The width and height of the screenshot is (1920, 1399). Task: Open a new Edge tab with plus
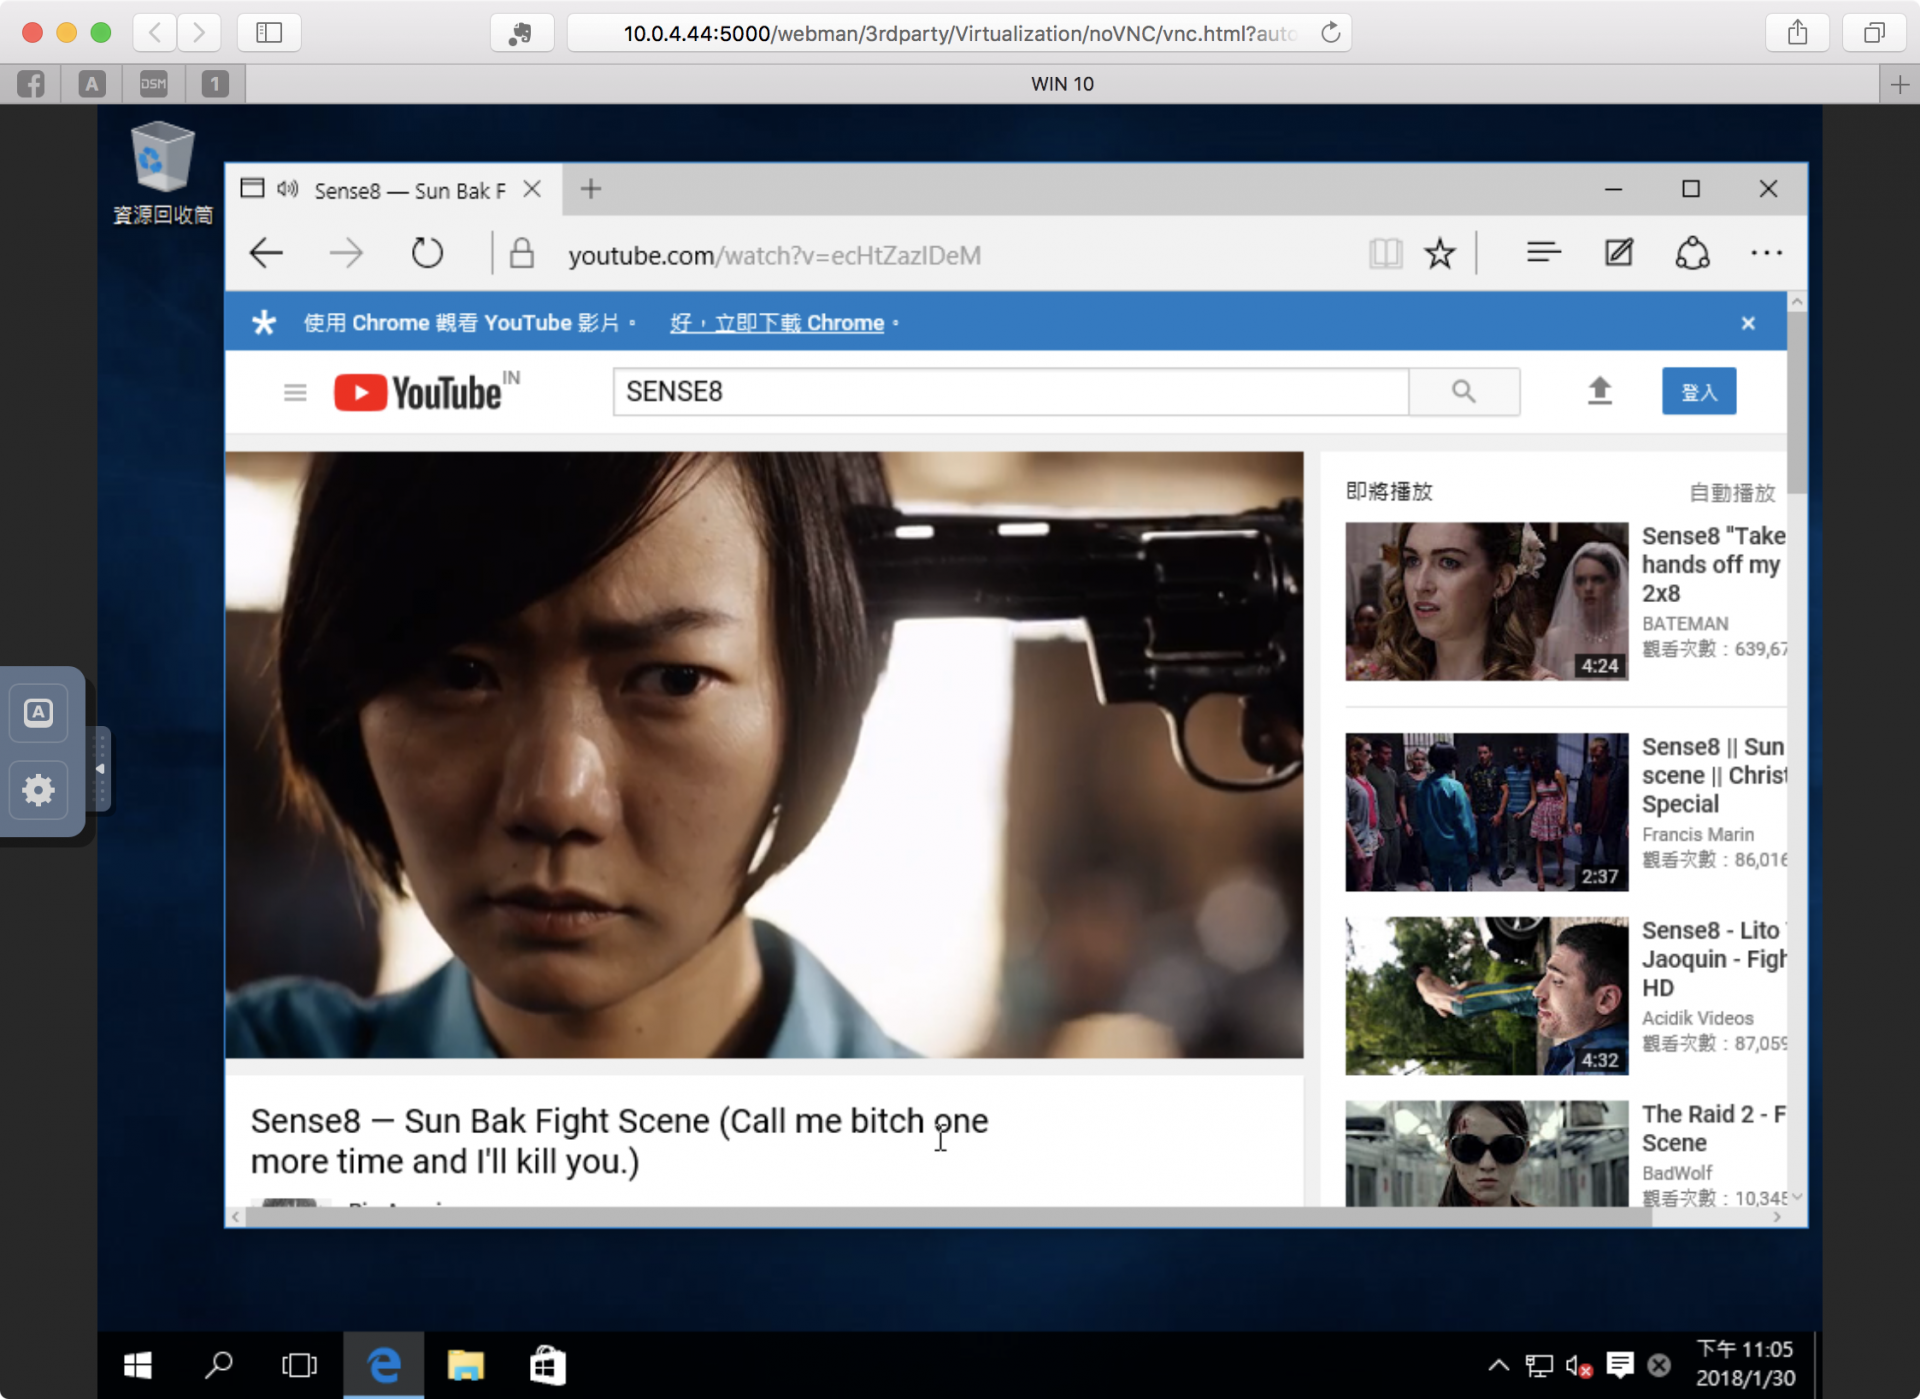(591, 189)
